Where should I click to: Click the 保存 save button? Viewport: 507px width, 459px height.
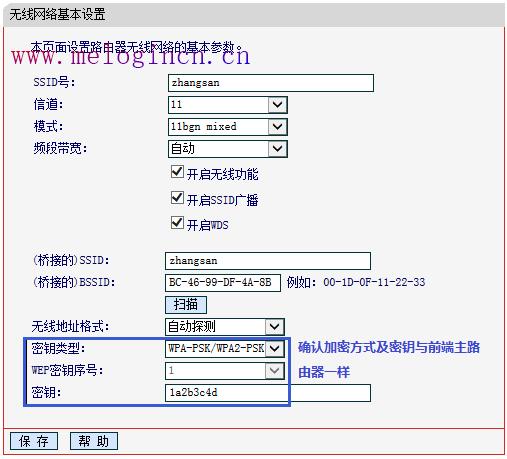[34, 441]
